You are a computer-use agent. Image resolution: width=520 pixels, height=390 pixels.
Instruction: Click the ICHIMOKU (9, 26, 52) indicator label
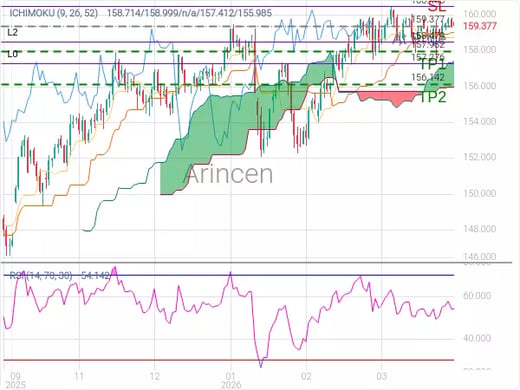(x=54, y=13)
